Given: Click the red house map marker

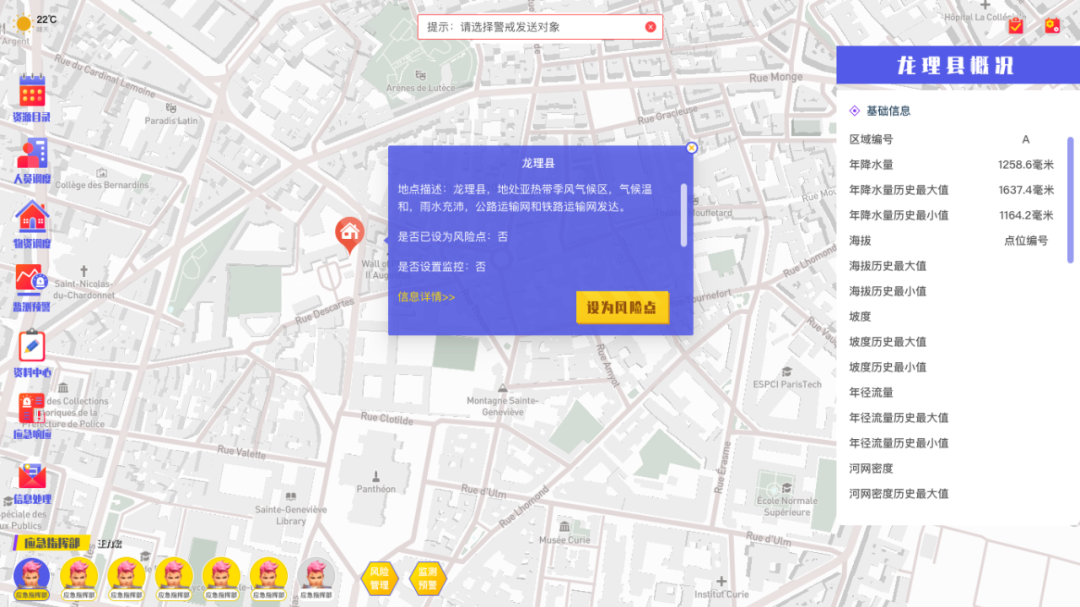Looking at the screenshot, I should (349, 233).
